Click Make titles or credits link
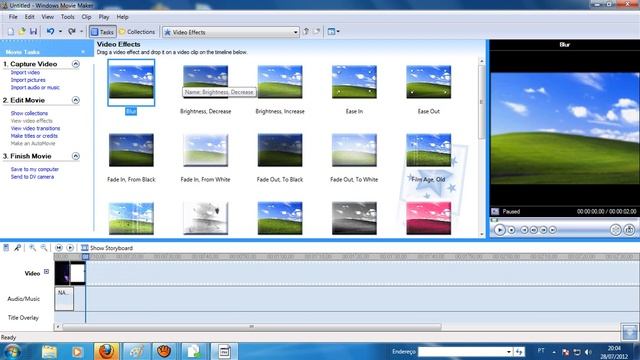 34,136
